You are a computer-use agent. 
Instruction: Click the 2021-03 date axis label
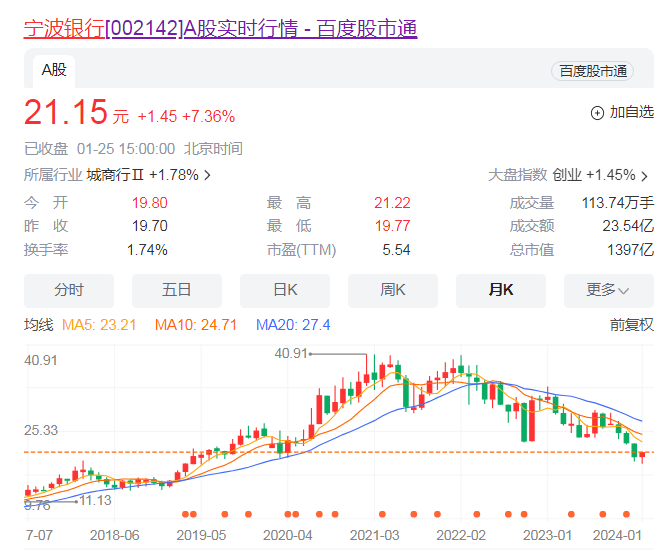(x=374, y=535)
